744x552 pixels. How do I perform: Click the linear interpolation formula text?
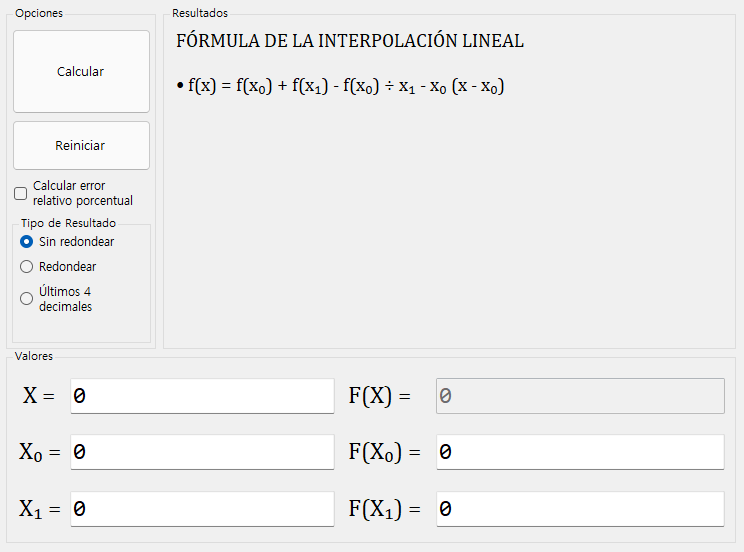coord(340,87)
